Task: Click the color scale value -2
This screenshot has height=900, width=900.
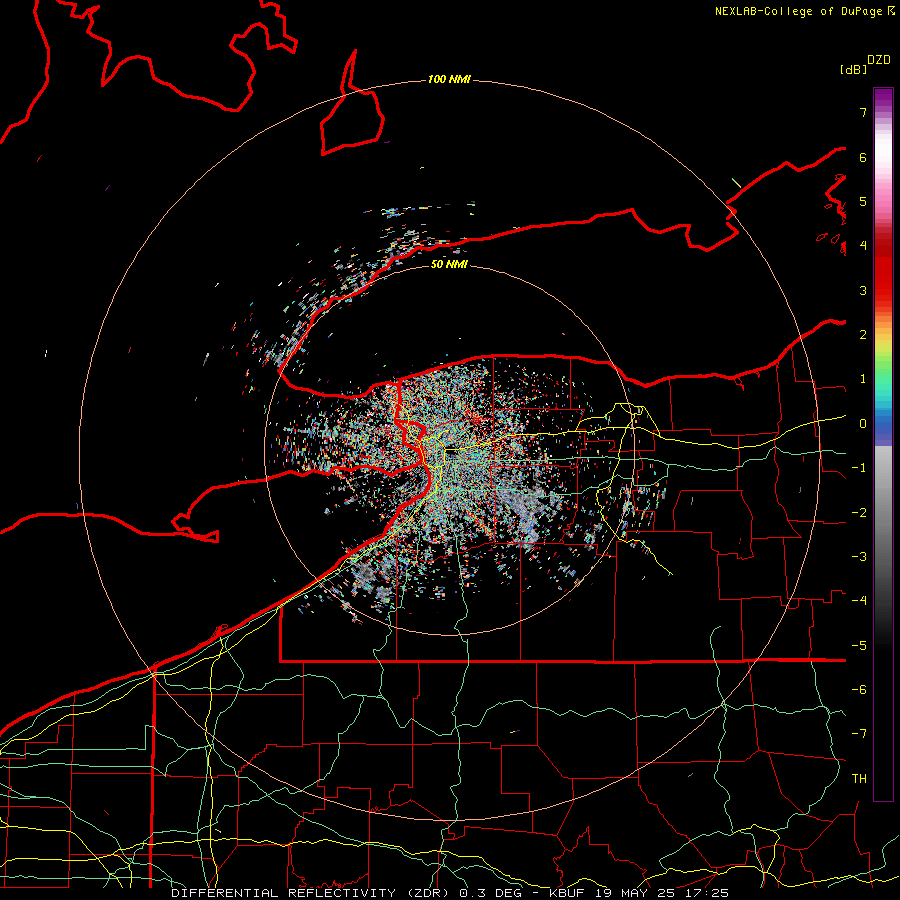Action: point(859,513)
